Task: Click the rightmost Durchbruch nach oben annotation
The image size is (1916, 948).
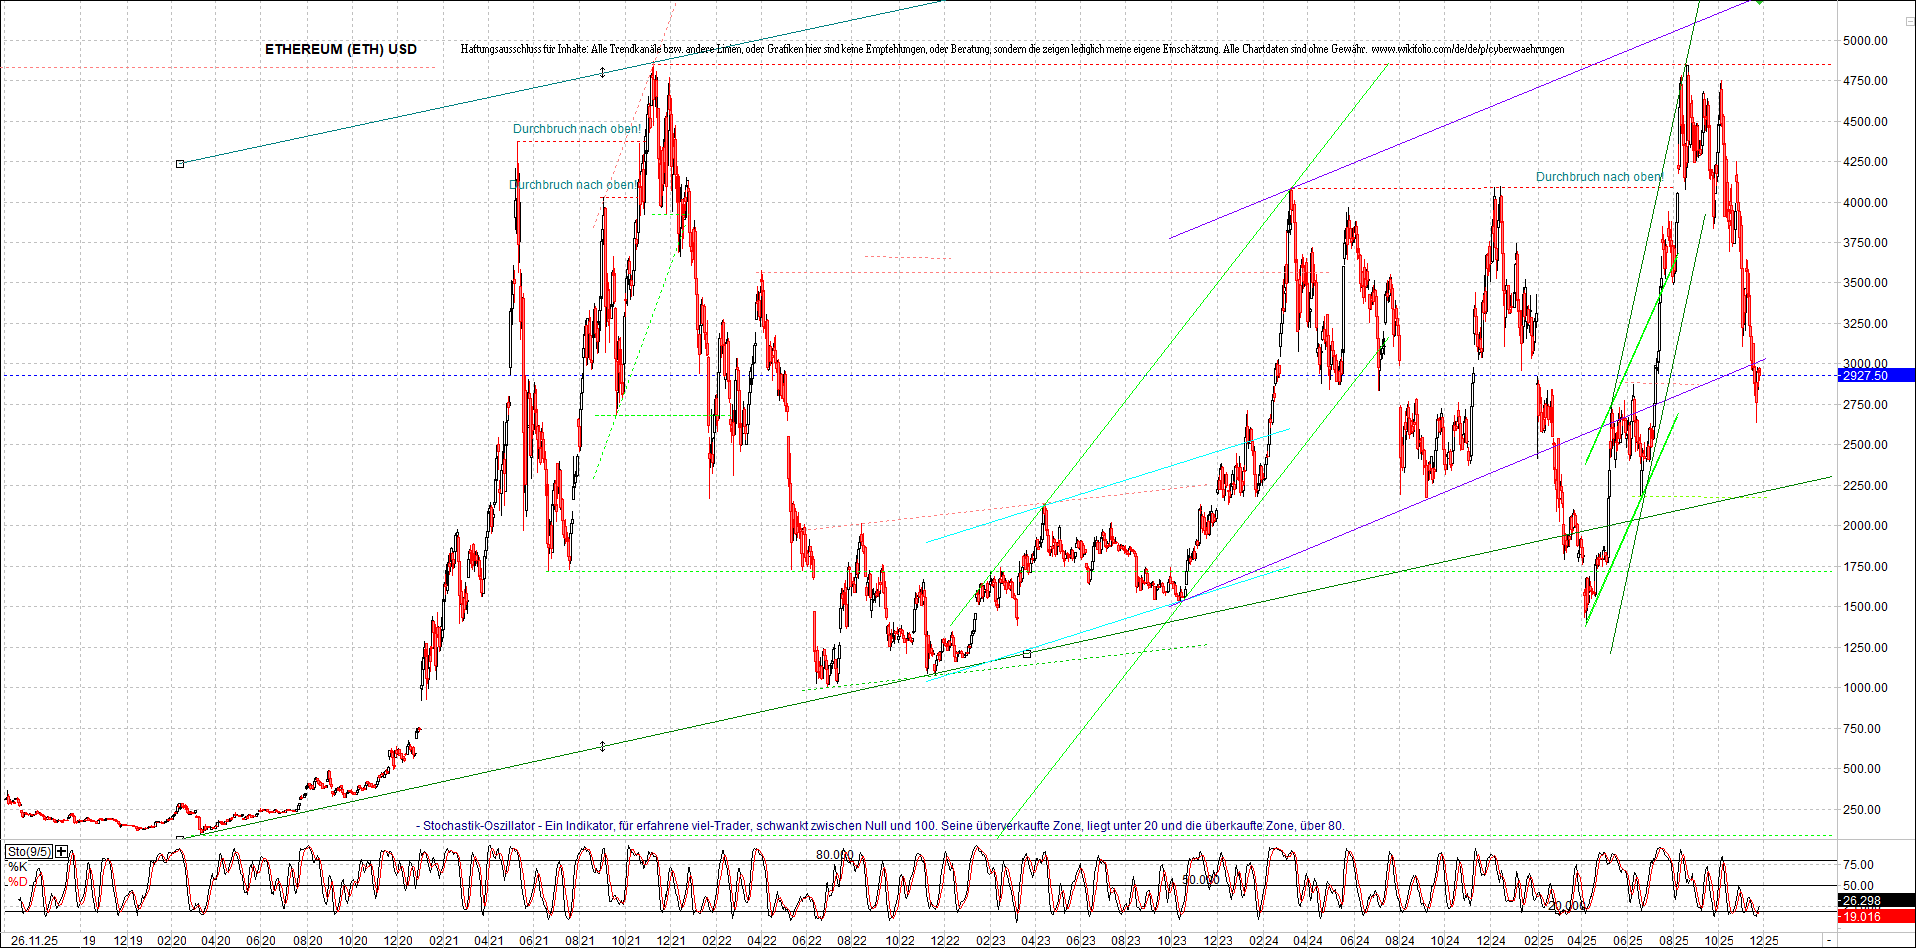Action: (1598, 177)
